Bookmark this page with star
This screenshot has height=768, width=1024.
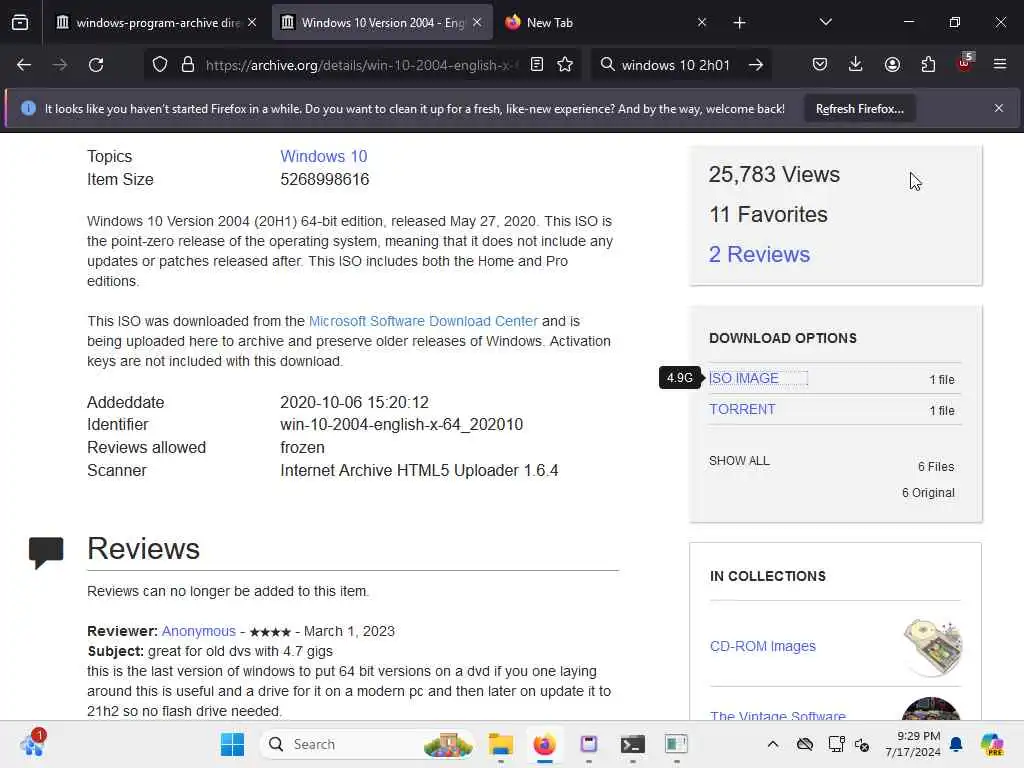566,65
